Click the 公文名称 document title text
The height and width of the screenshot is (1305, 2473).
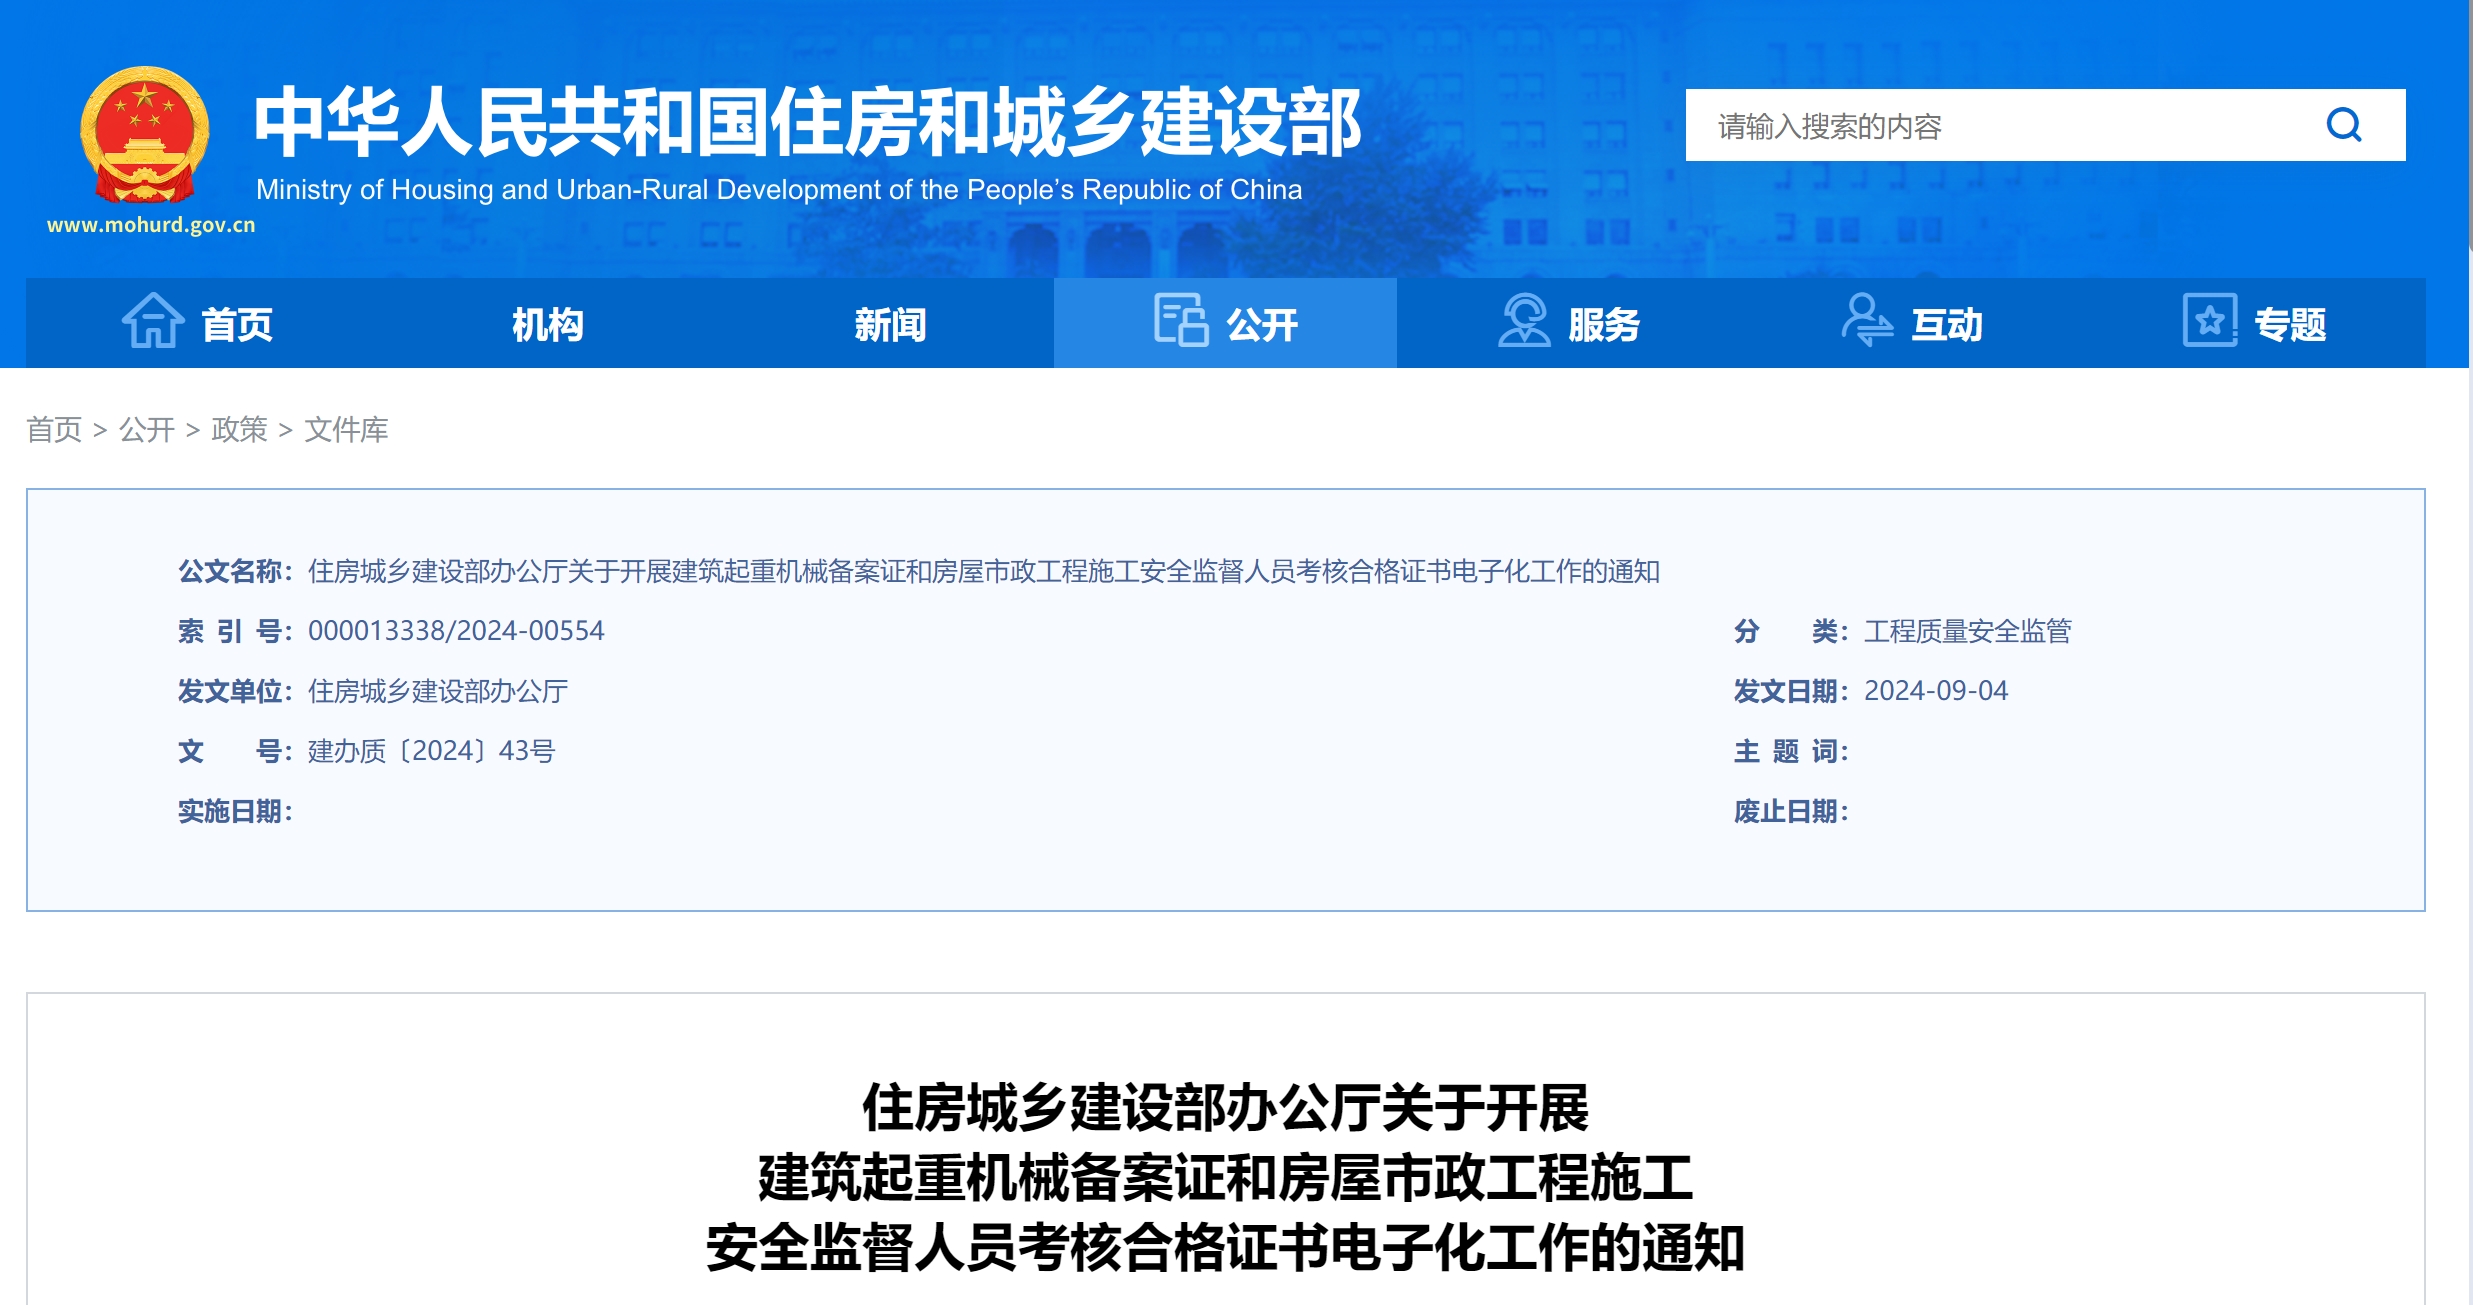[984, 571]
